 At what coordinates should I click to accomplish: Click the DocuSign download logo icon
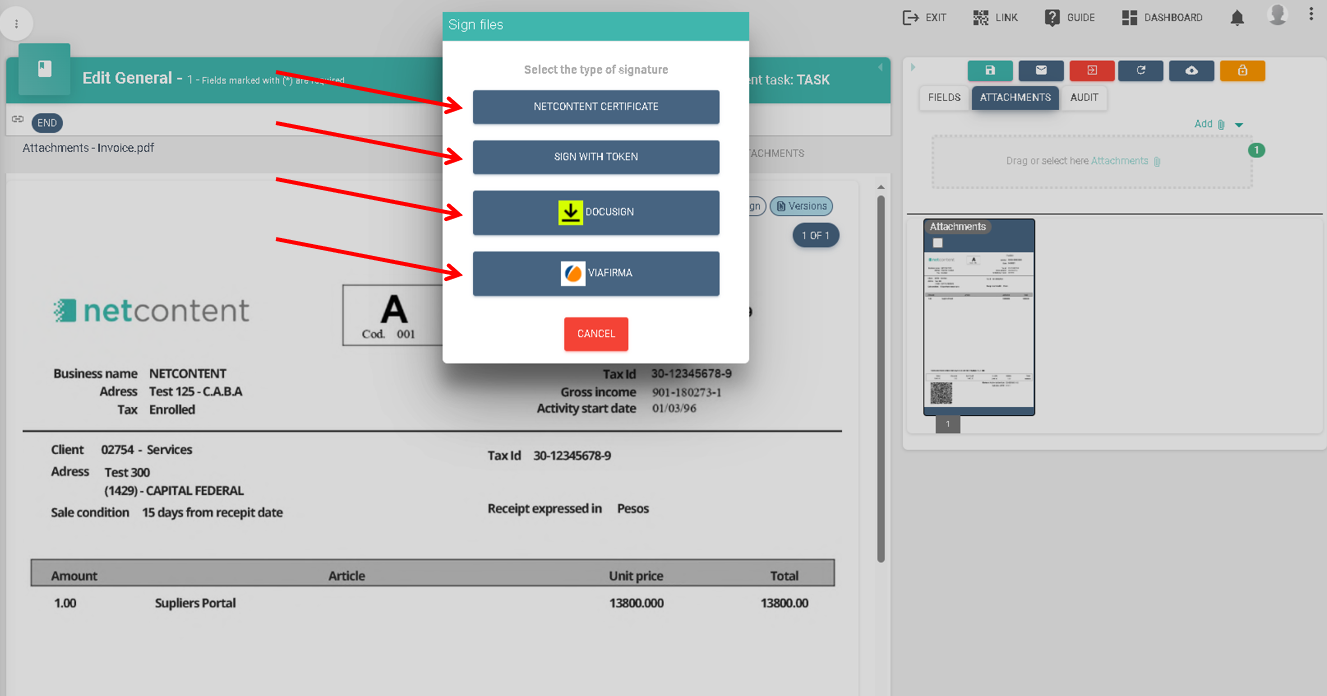click(570, 212)
